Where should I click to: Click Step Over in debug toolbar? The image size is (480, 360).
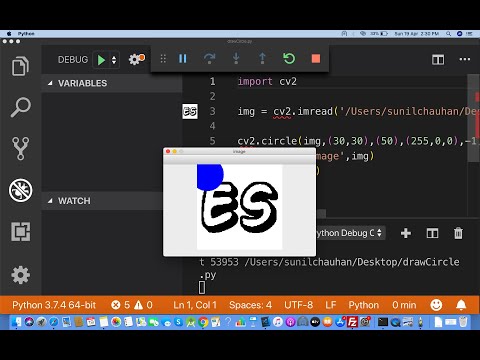click(209, 59)
